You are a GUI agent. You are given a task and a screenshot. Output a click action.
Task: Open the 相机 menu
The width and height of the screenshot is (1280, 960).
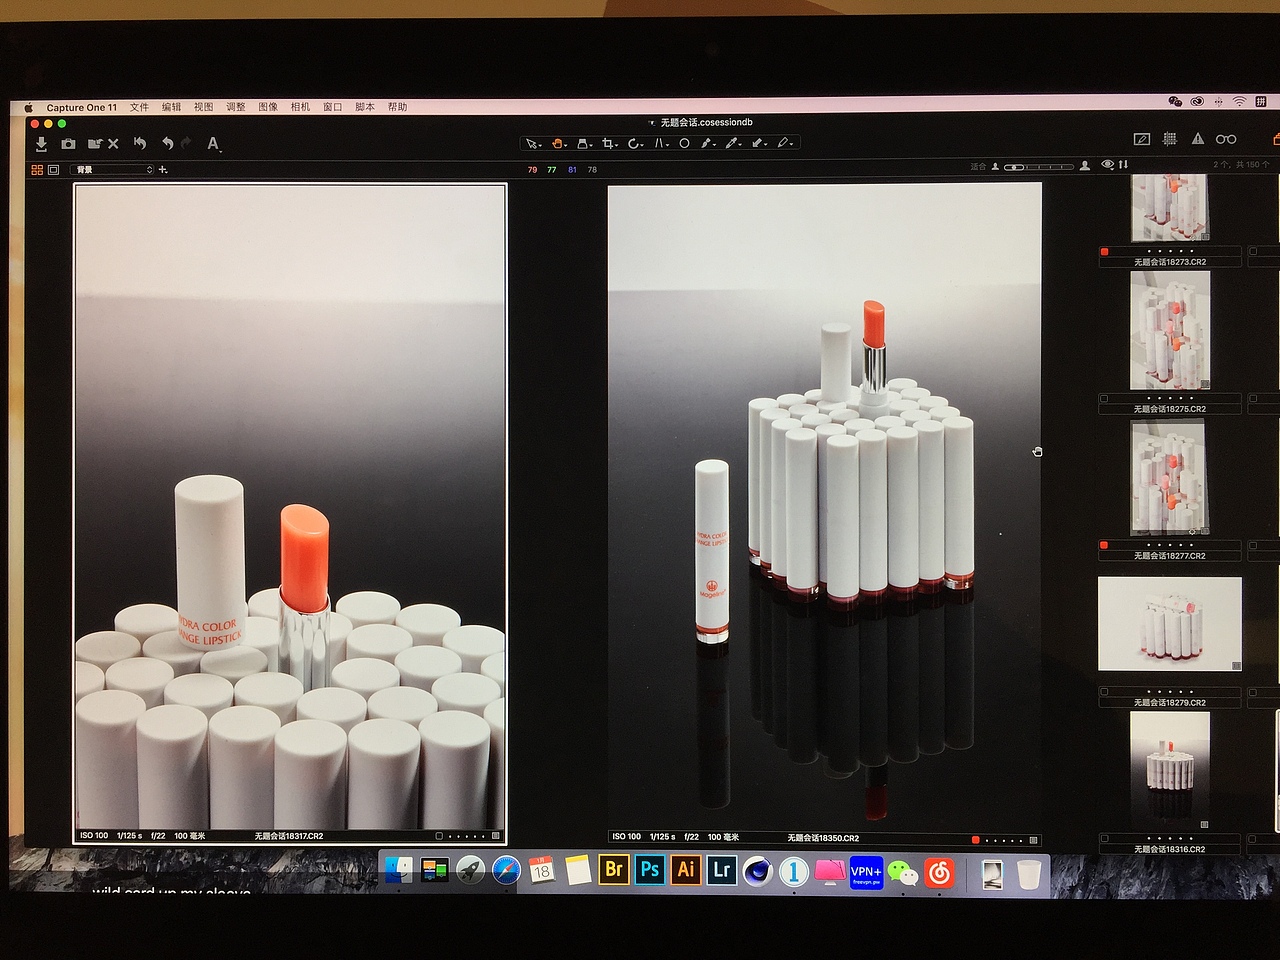[300, 107]
